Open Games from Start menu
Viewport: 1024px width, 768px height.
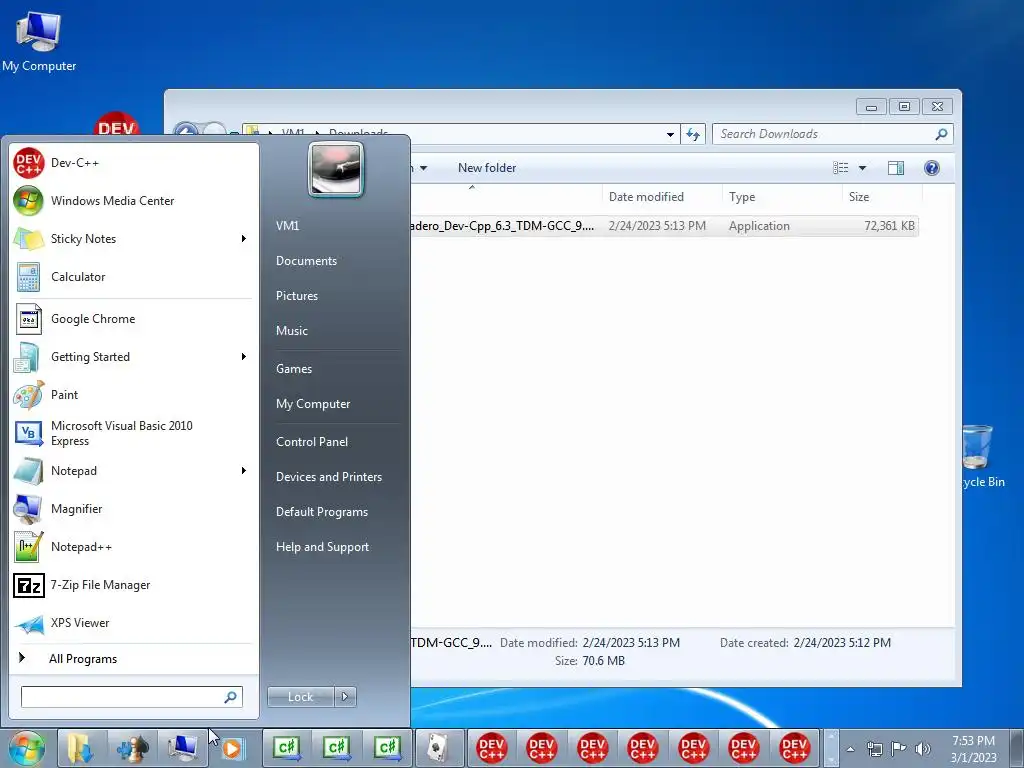point(294,368)
